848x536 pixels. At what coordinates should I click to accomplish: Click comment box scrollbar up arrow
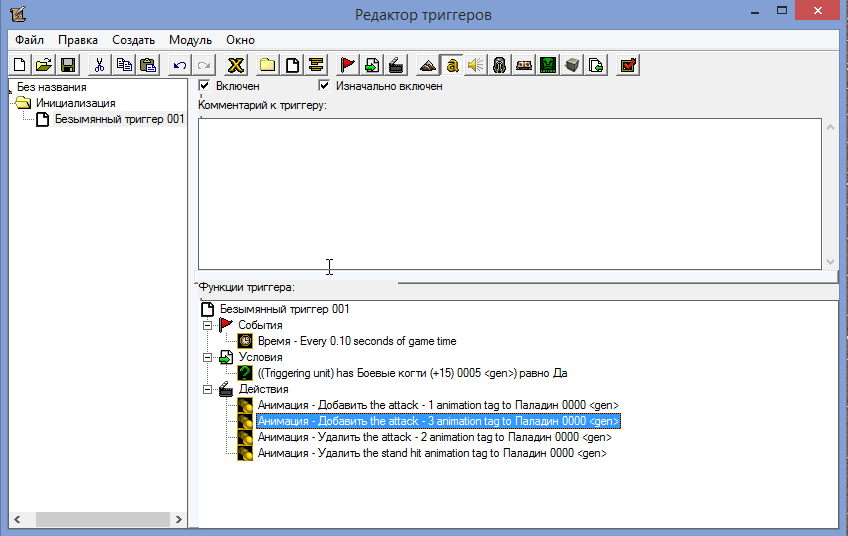[830, 128]
